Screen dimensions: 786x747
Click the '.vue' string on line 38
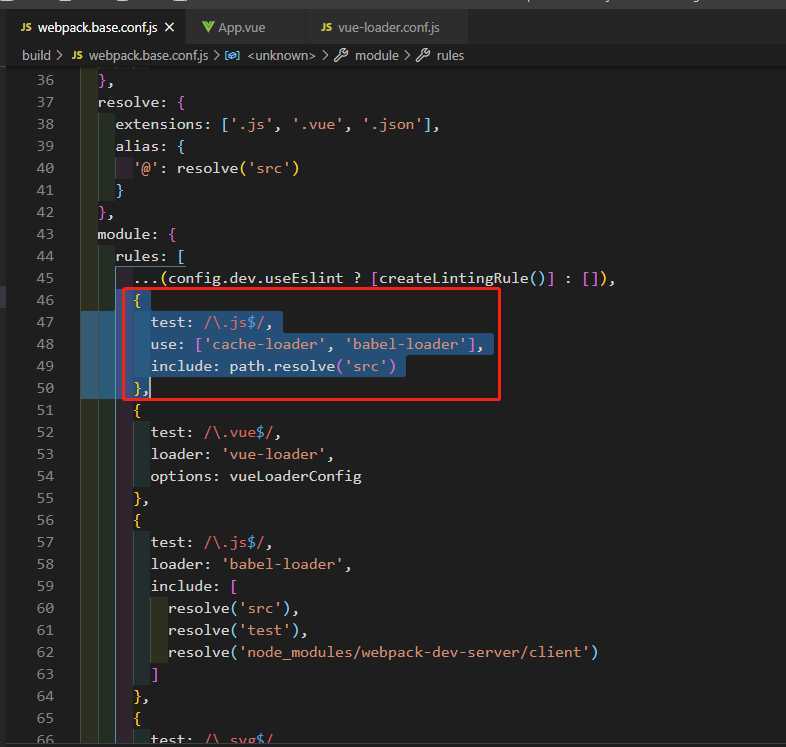[x=317, y=124]
